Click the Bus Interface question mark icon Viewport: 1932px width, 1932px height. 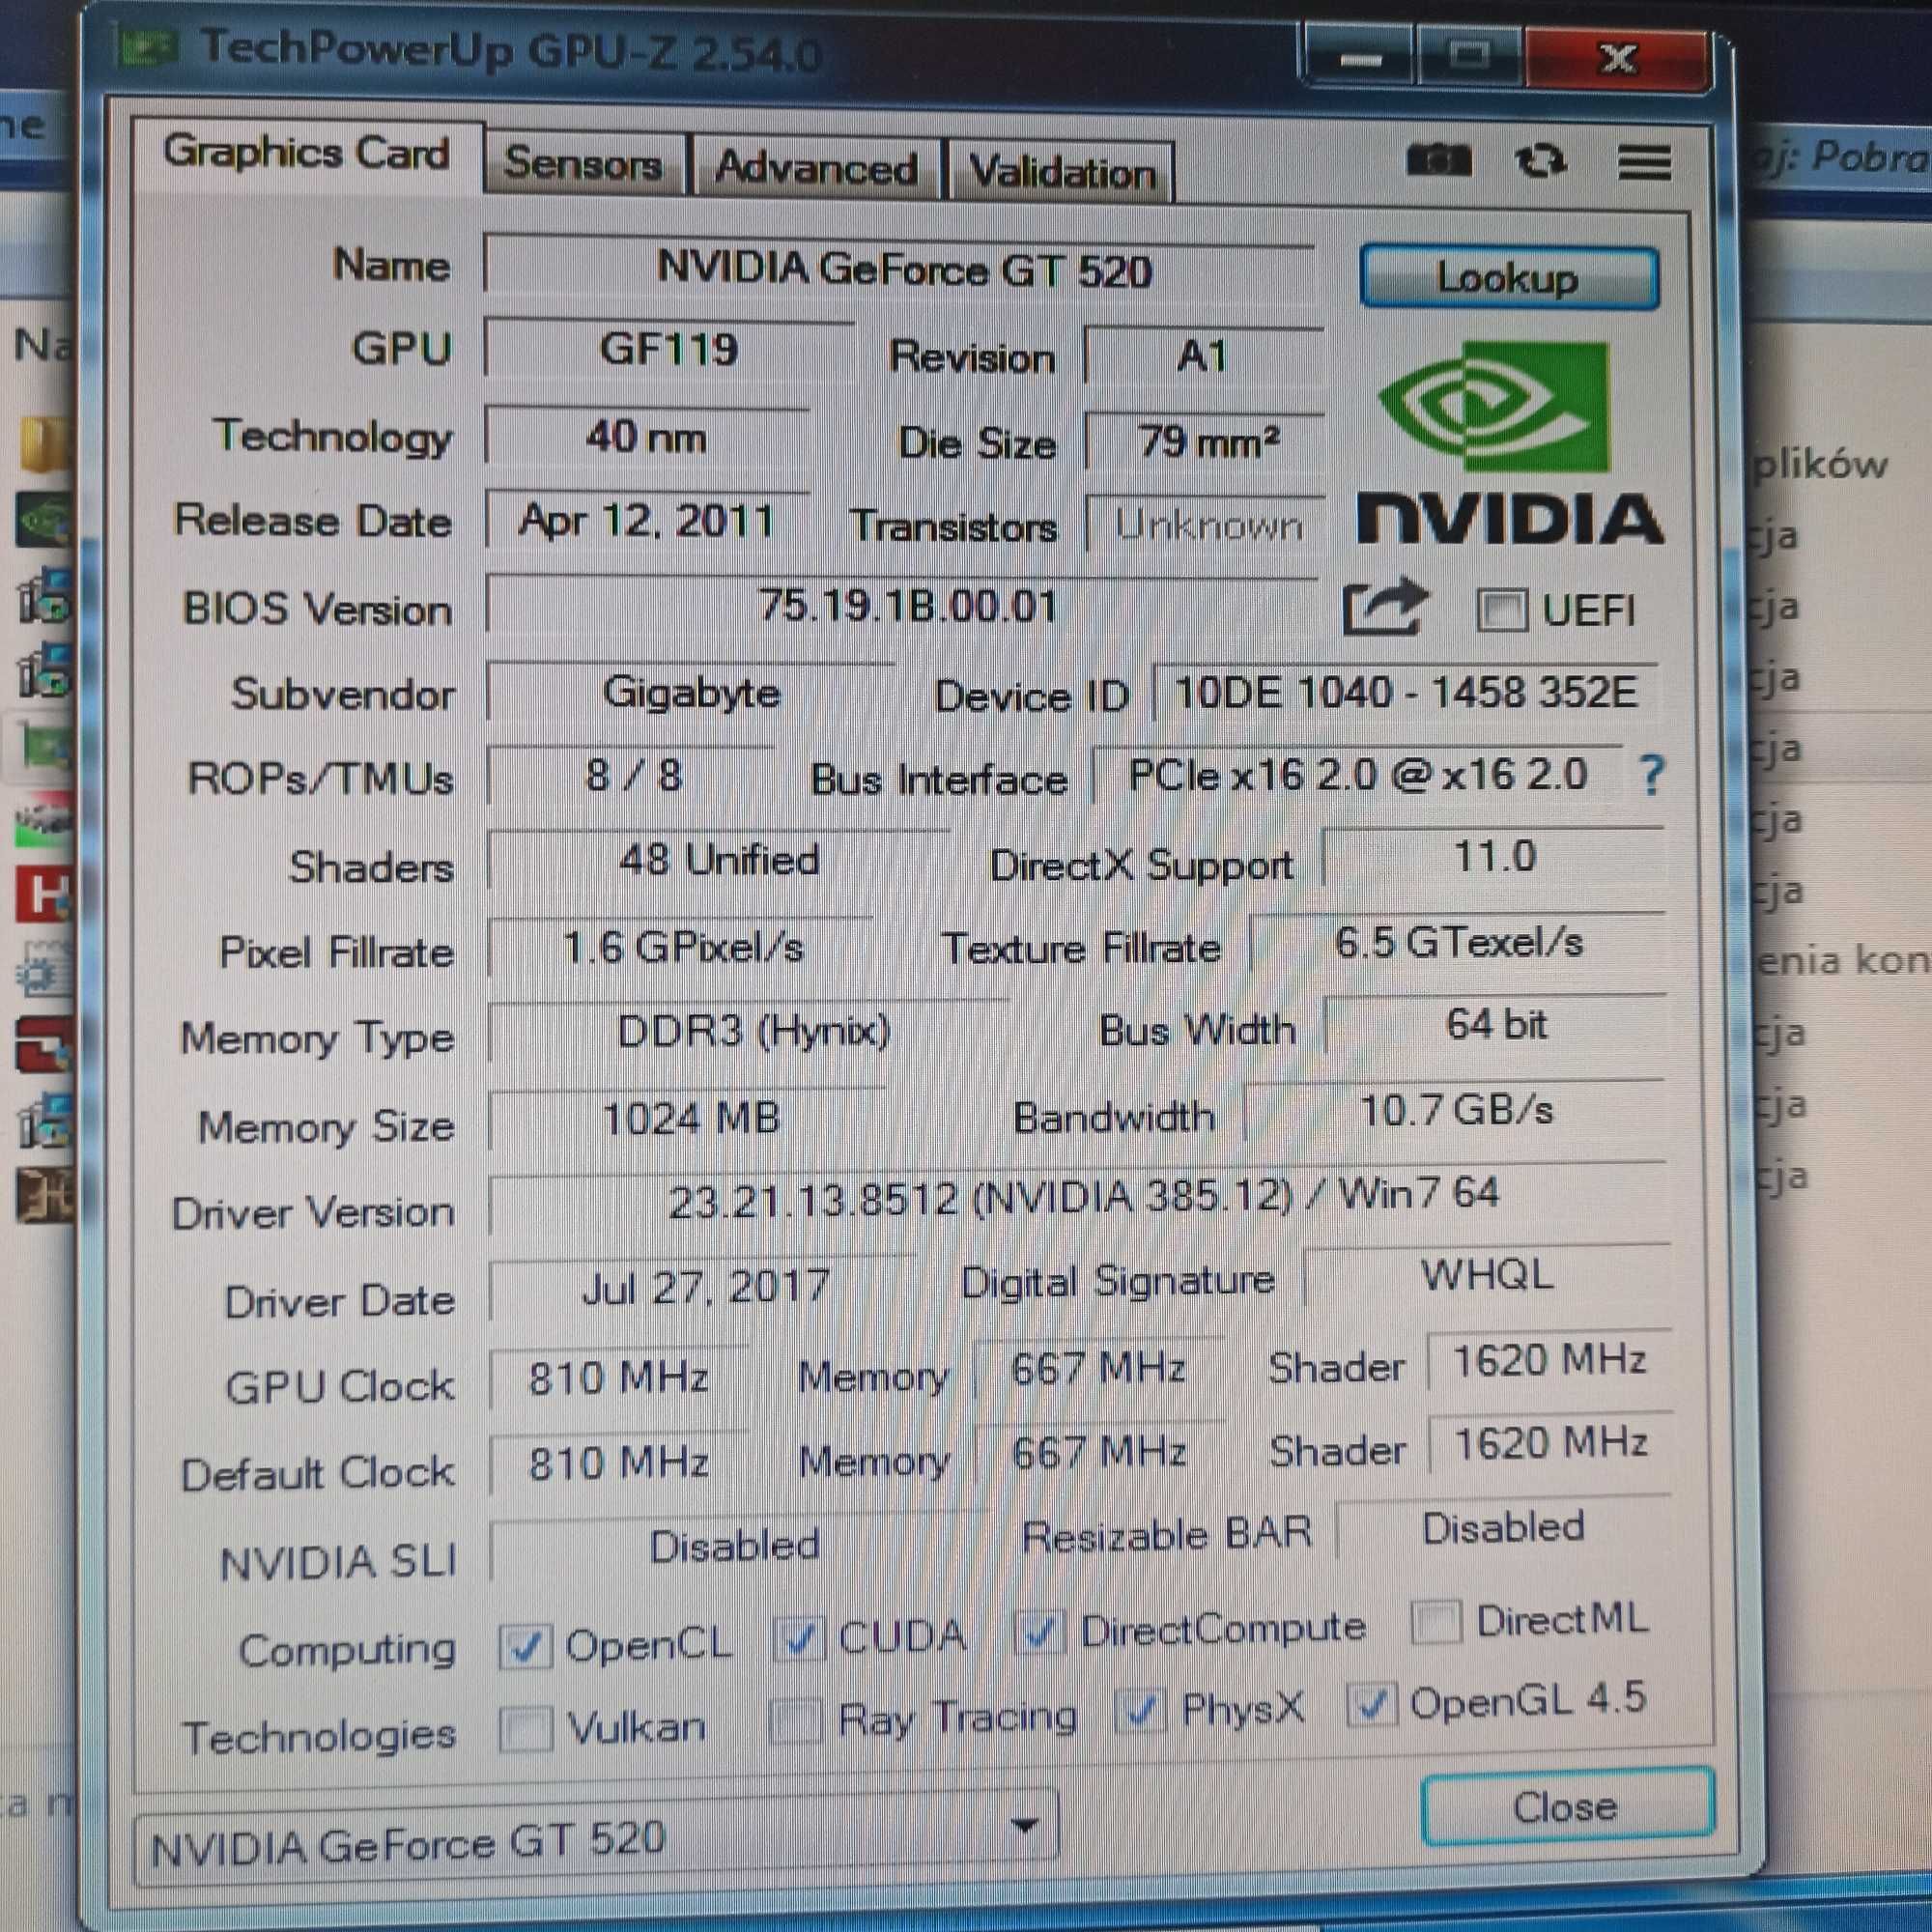(1651, 775)
